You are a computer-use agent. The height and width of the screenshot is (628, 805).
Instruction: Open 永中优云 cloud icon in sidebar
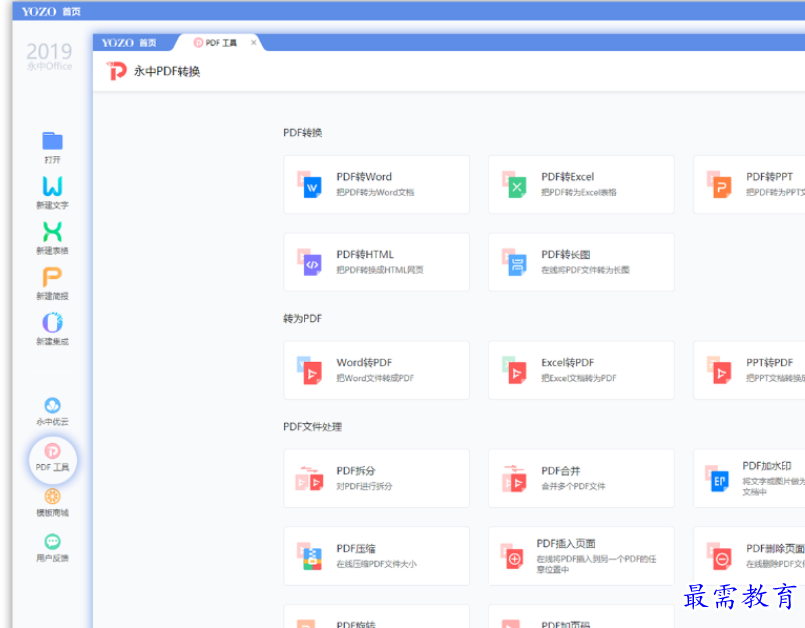click(52, 405)
